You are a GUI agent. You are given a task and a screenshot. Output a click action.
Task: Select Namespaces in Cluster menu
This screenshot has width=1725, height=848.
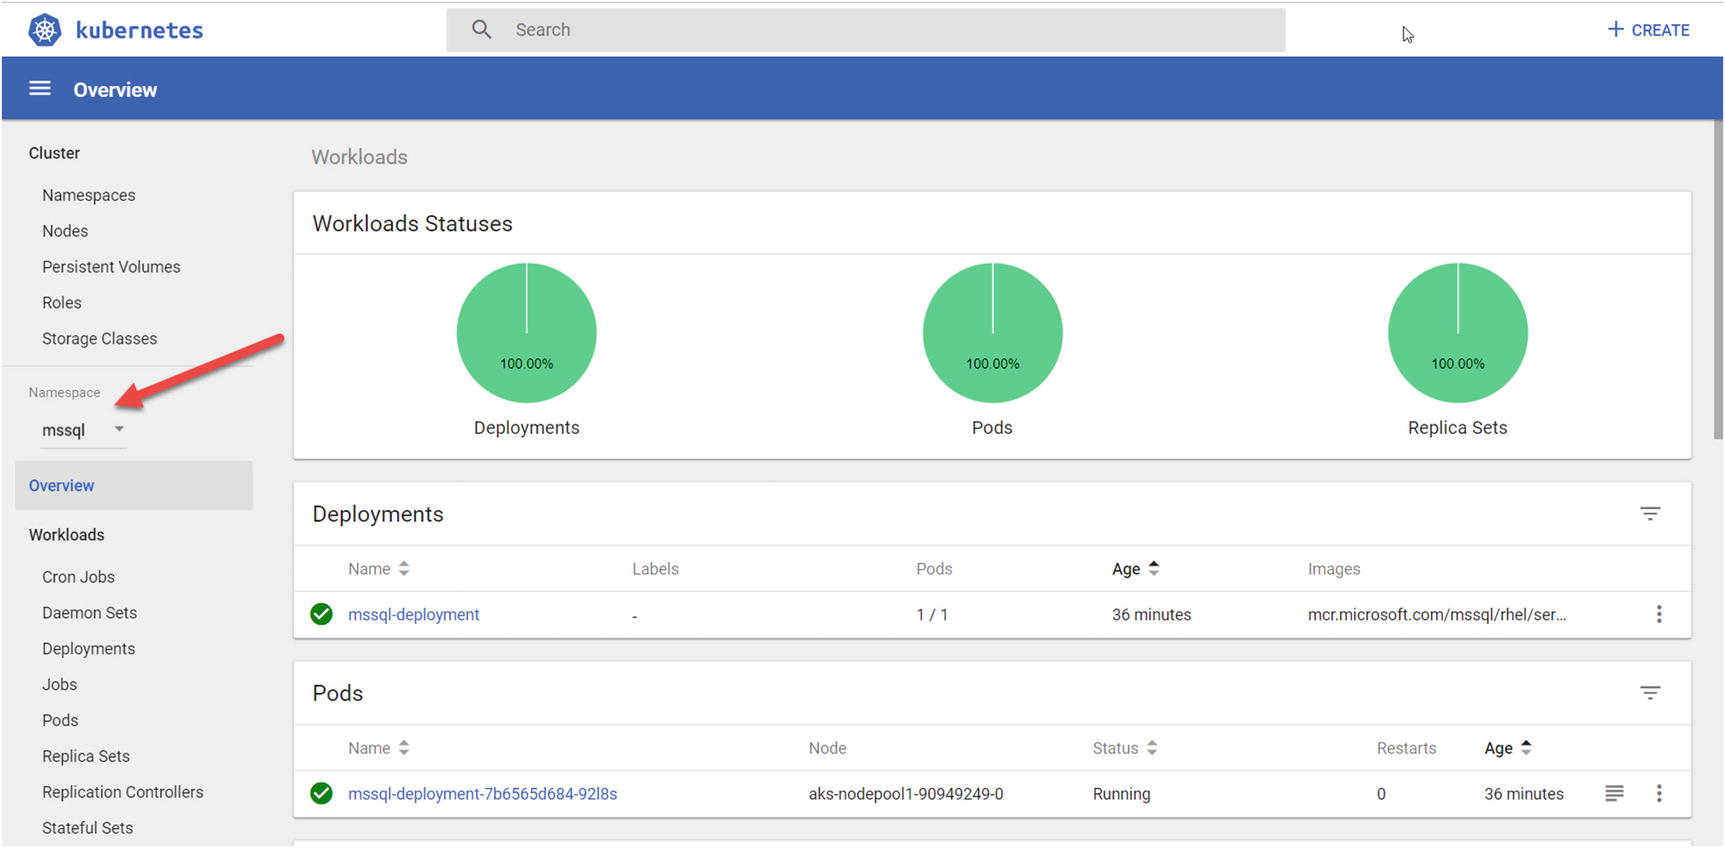pos(89,195)
